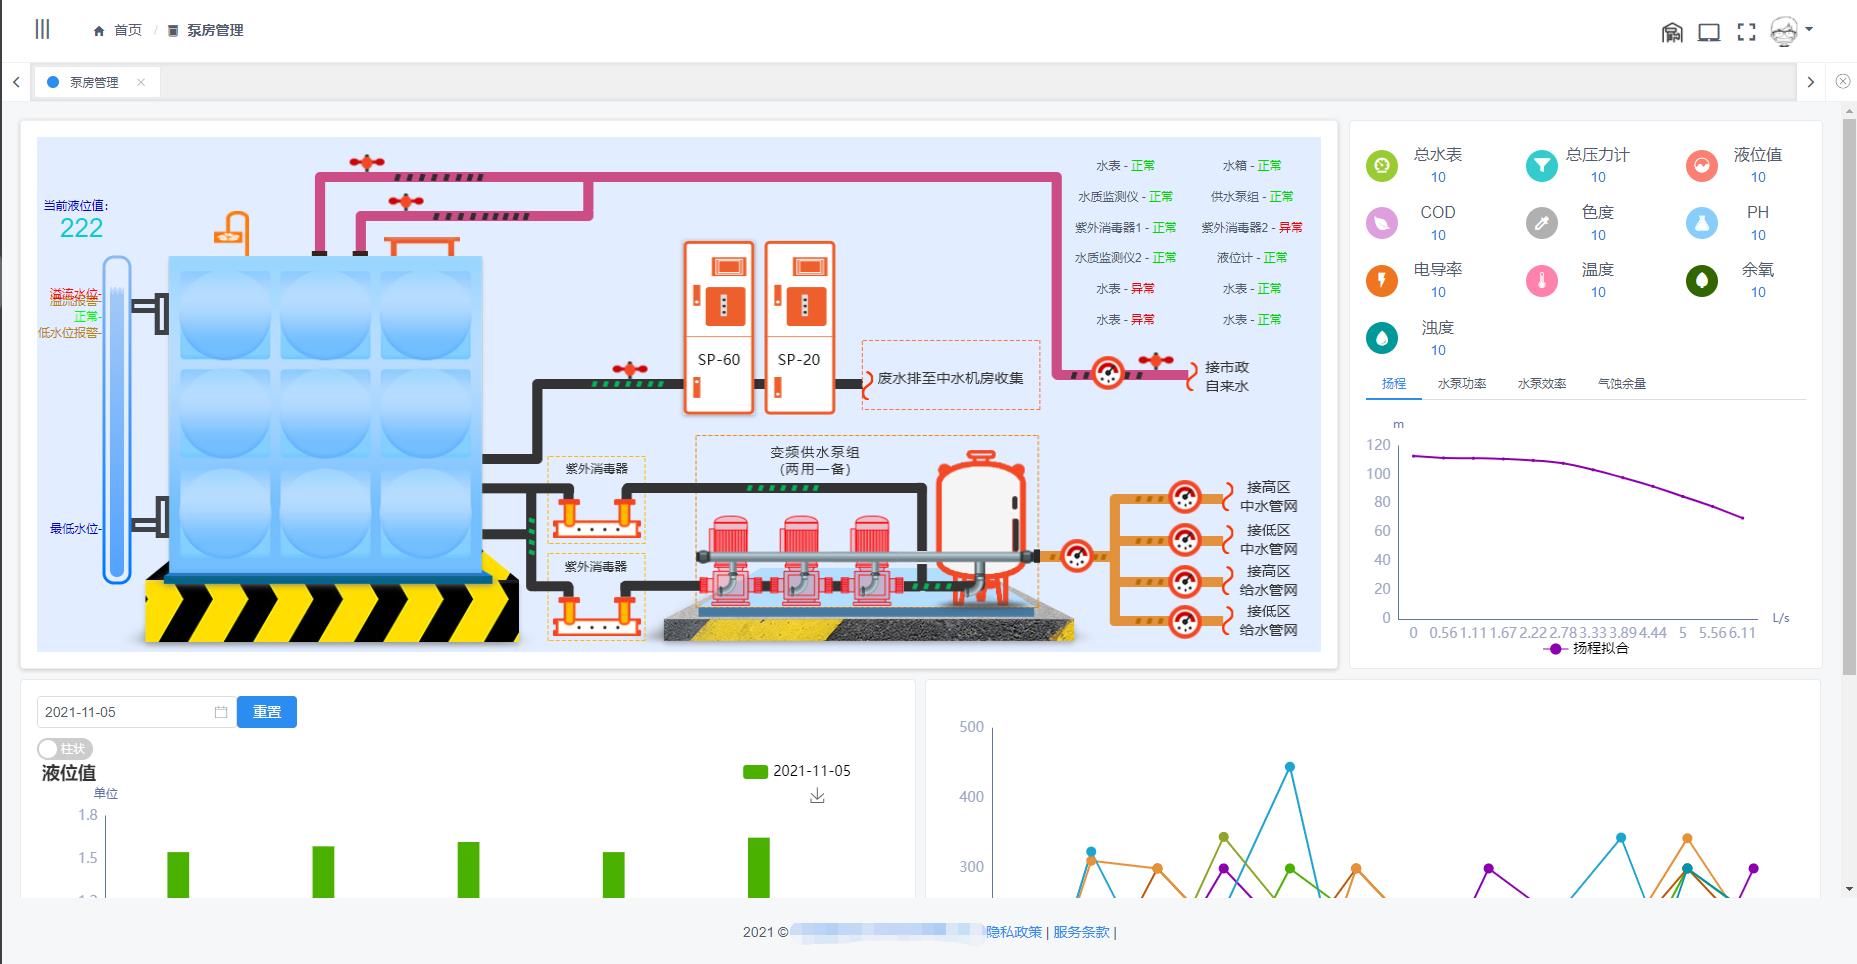Navigate tabs left with the arrow
Screen dimensions: 1857x964
16,82
